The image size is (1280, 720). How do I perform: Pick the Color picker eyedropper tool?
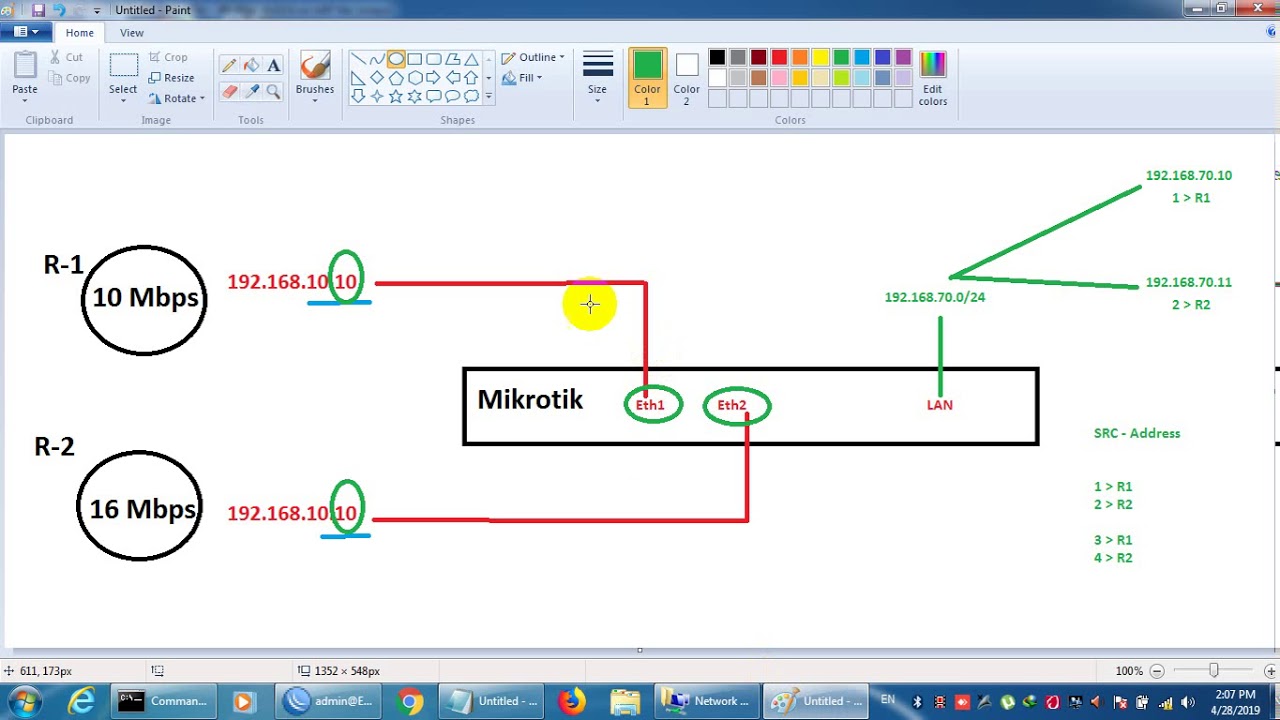click(x=251, y=91)
